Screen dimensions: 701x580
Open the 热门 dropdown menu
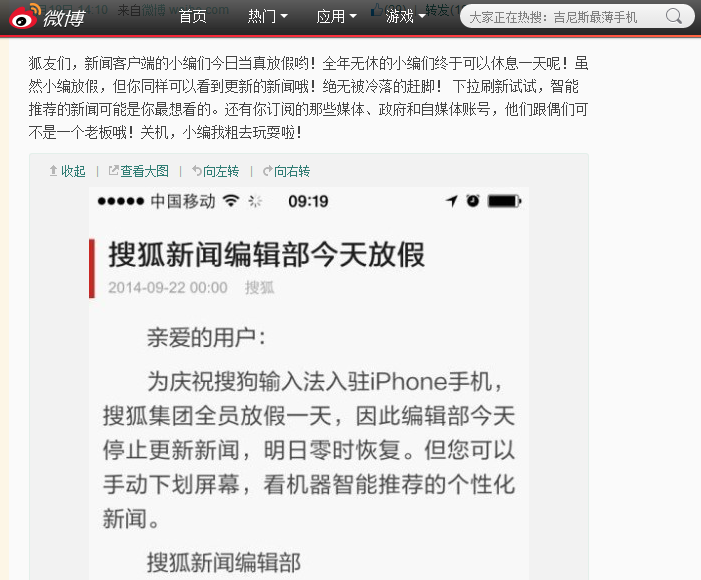[x=267, y=17]
